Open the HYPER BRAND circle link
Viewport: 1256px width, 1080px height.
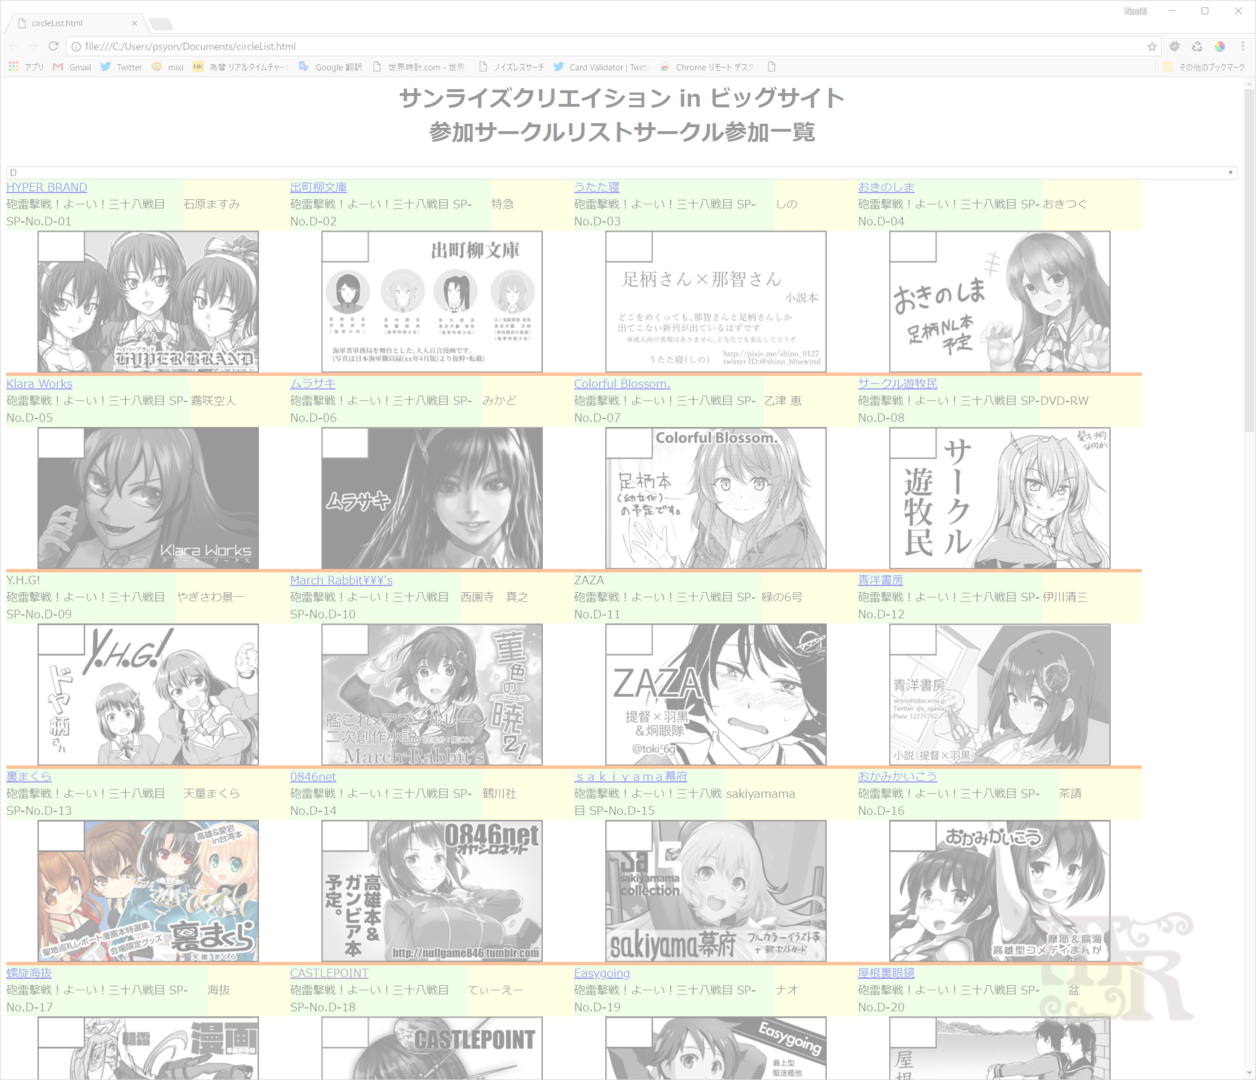tap(47, 187)
